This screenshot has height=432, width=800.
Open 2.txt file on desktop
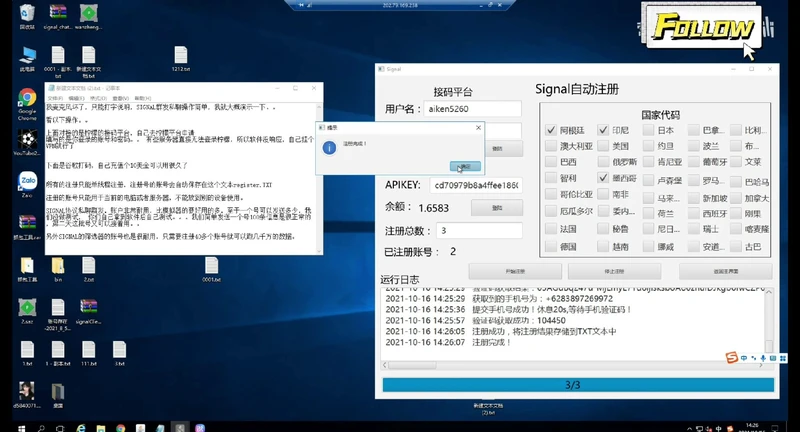coord(88,269)
